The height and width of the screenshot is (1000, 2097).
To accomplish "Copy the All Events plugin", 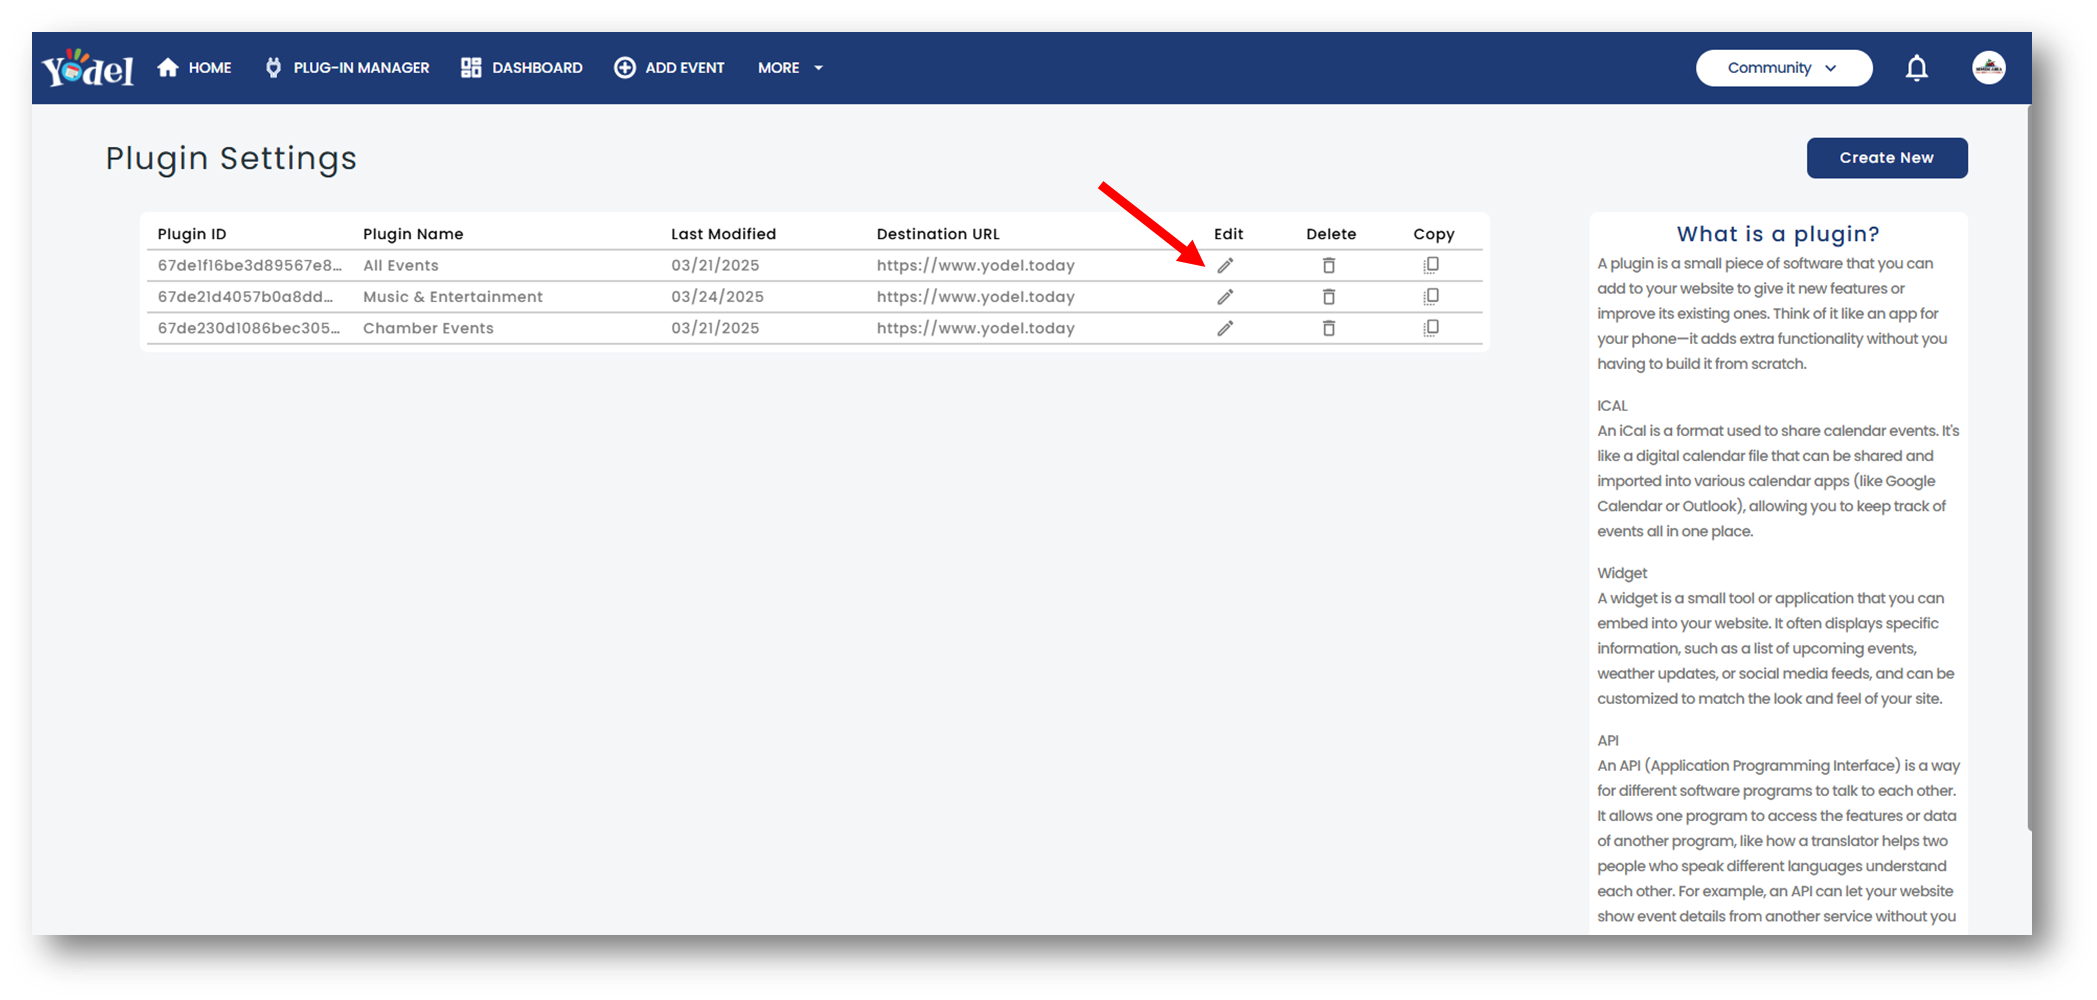I will point(1432,265).
